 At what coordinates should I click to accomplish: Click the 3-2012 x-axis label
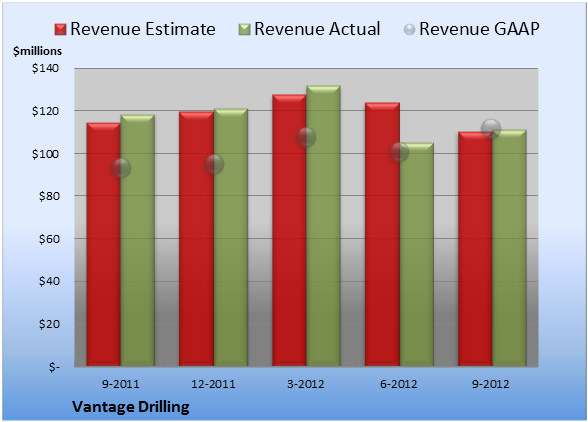(x=306, y=384)
